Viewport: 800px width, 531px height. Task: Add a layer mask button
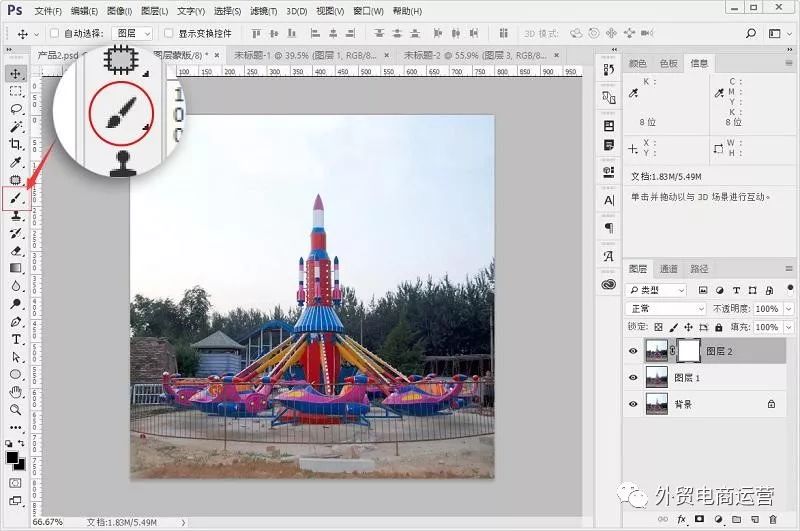coord(699,519)
